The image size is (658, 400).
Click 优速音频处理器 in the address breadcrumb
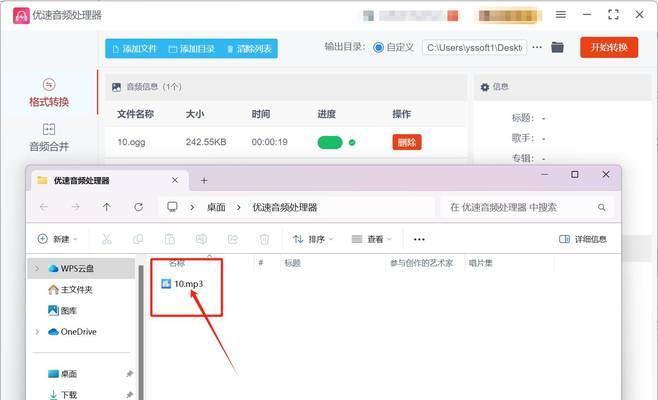(x=285, y=207)
